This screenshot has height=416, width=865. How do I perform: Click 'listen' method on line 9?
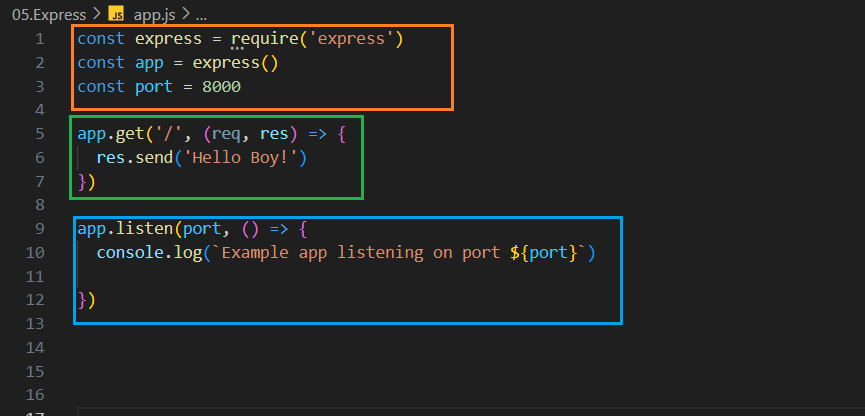tap(145, 228)
